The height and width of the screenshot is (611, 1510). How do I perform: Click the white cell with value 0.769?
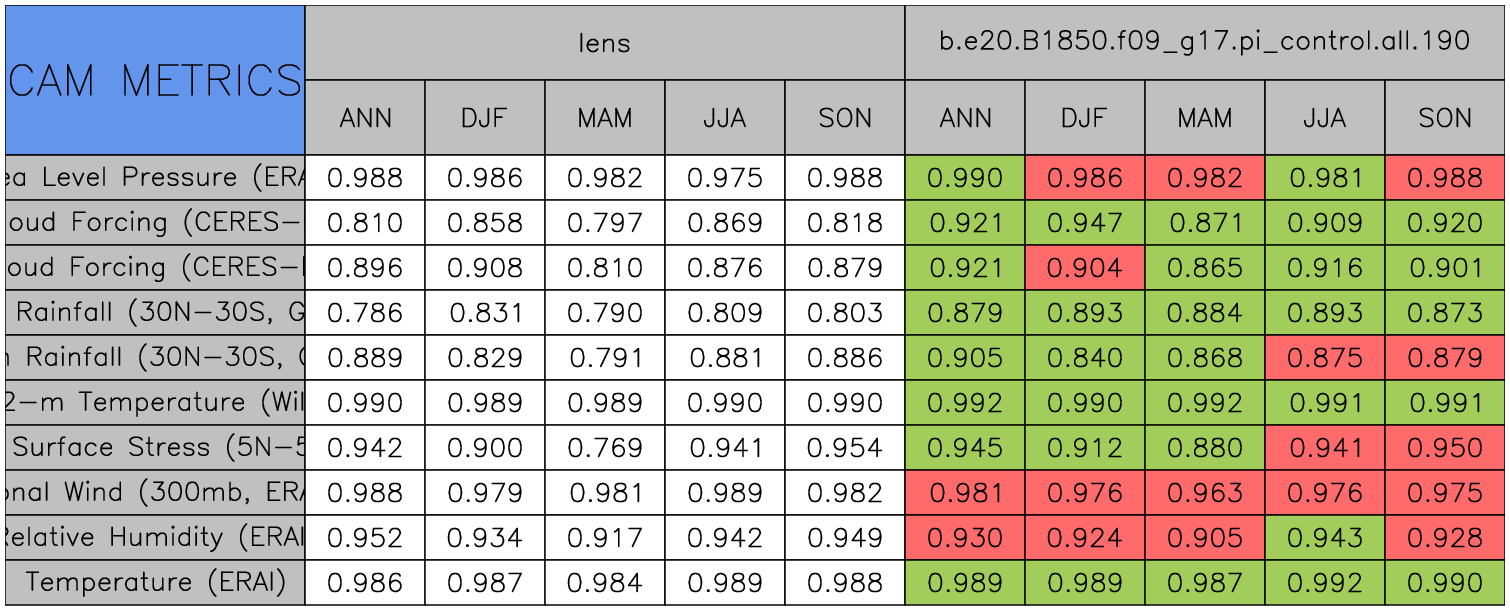[604, 448]
